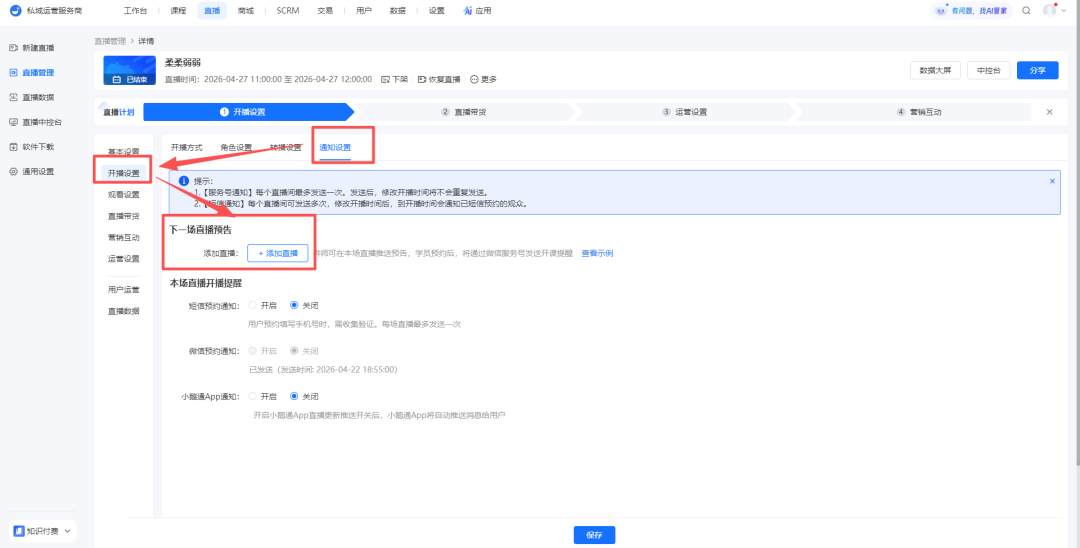Open 新建直播 in the left sidebar
Viewport: 1080px width, 548px height.
click(x=32, y=48)
